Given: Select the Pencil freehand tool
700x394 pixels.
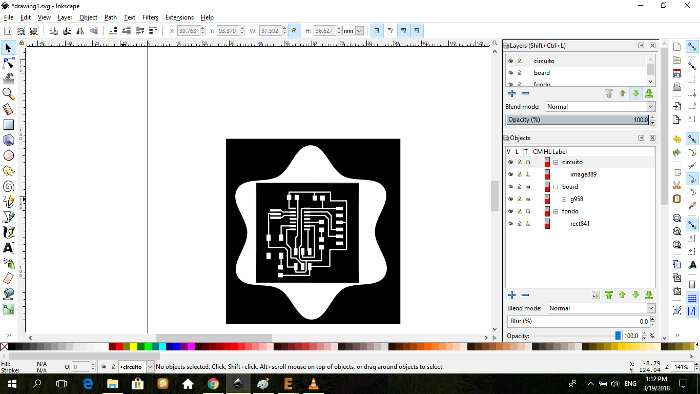Looking at the screenshot, I should 8,201.
